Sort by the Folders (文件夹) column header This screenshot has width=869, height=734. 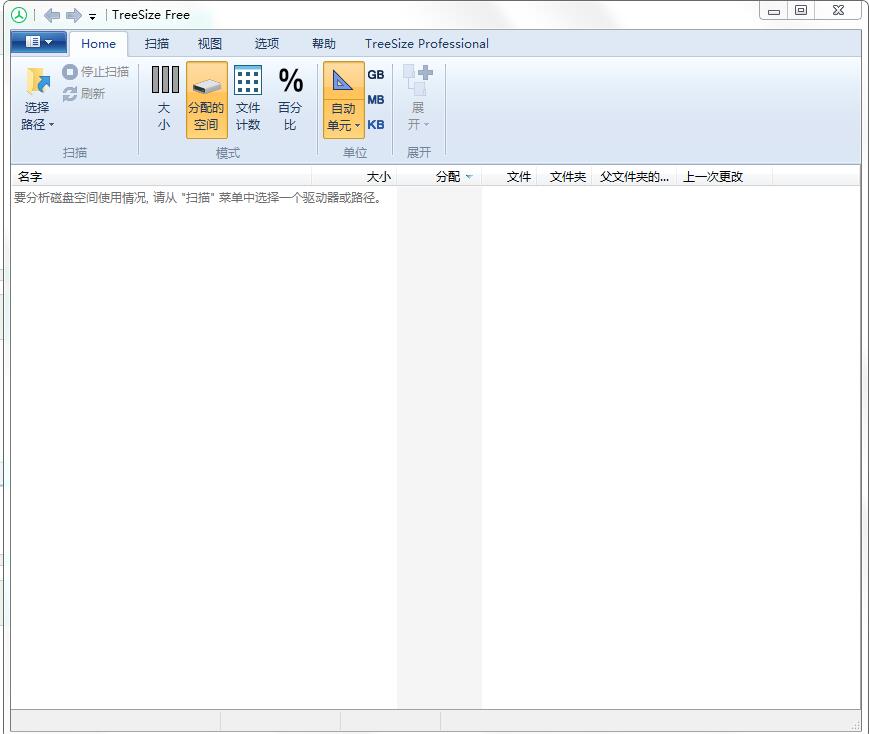tap(564, 176)
